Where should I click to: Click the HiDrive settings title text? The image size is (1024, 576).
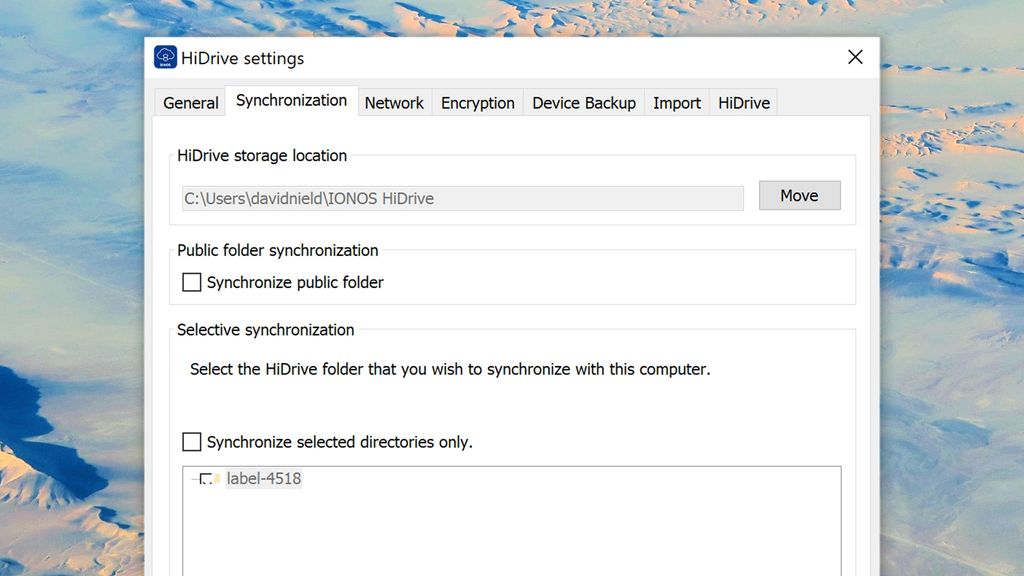point(242,59)
